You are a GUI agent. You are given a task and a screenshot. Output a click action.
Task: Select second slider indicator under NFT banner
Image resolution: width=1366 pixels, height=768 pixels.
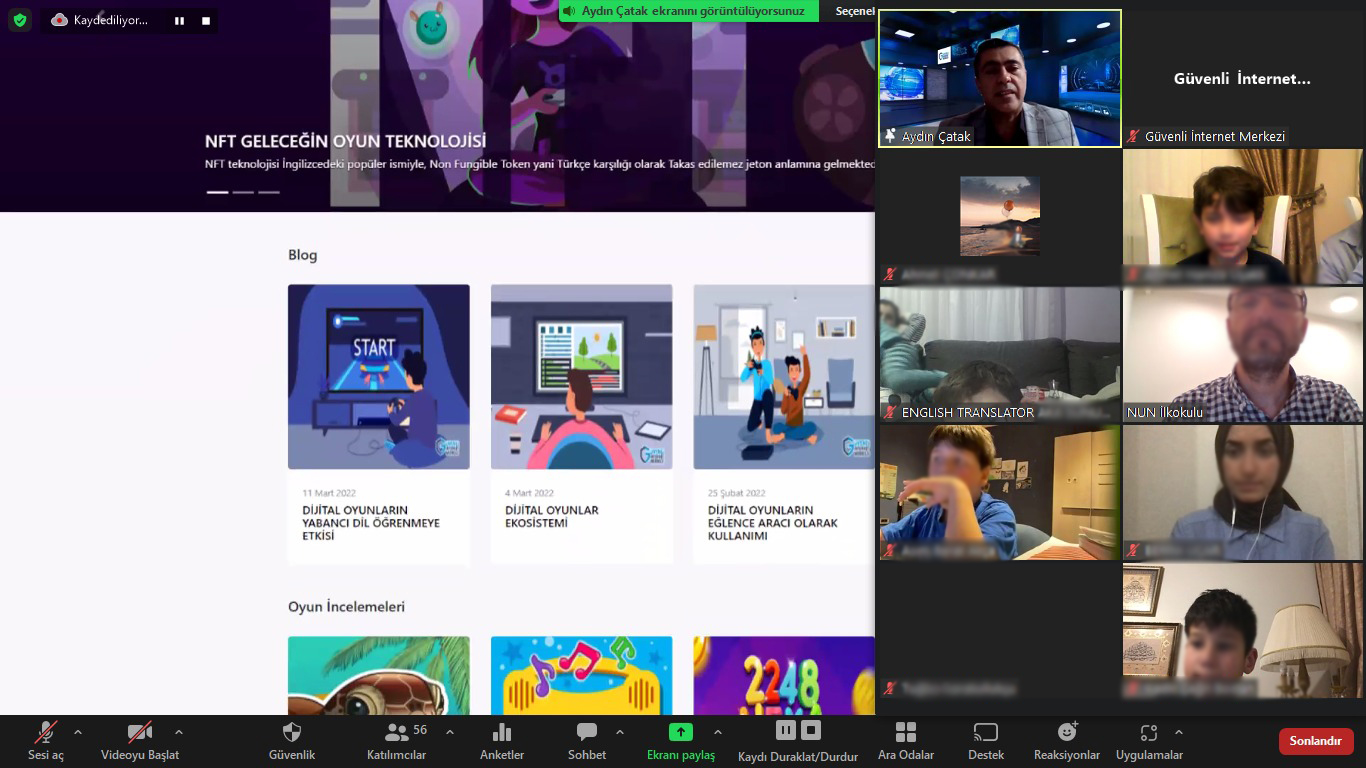pyautogui.click(x=243, y=191)
